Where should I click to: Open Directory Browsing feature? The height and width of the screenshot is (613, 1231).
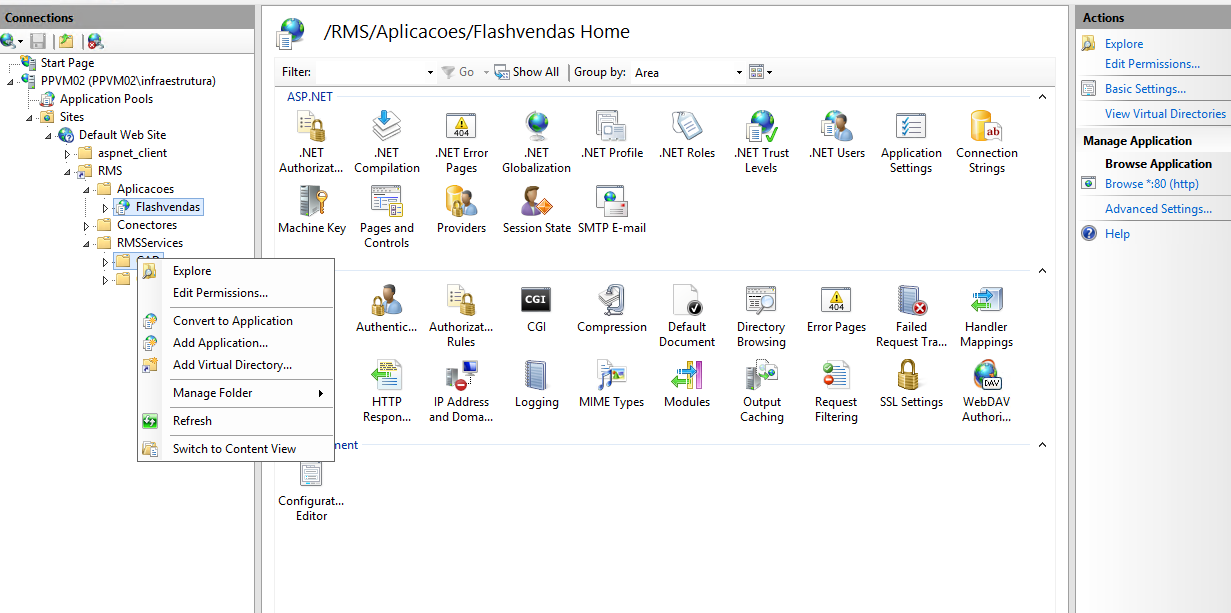(x=761, y=316)
